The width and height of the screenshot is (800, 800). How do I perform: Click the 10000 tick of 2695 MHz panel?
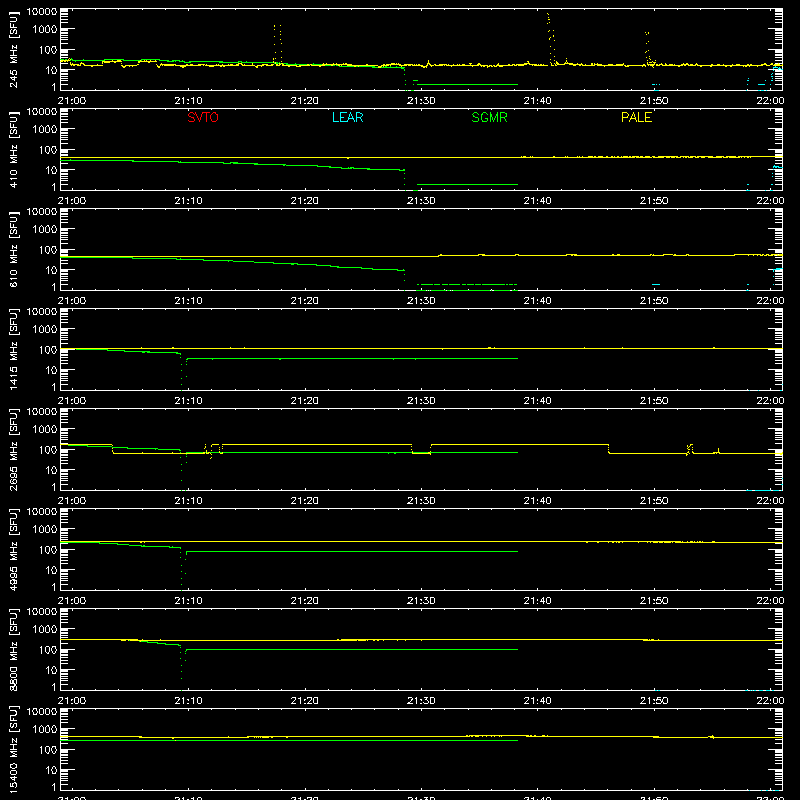pyautogui.click(x=42, y=412)
